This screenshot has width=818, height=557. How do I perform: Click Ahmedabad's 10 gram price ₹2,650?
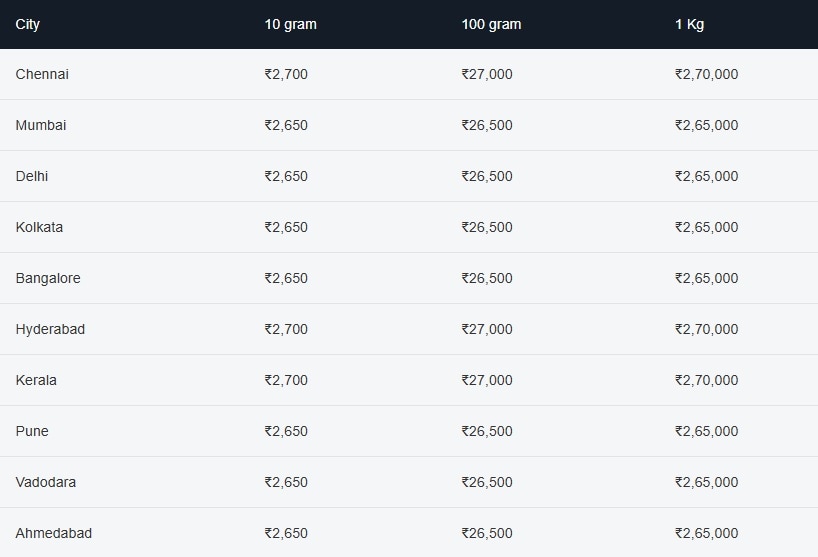click(x=286, y=534)
